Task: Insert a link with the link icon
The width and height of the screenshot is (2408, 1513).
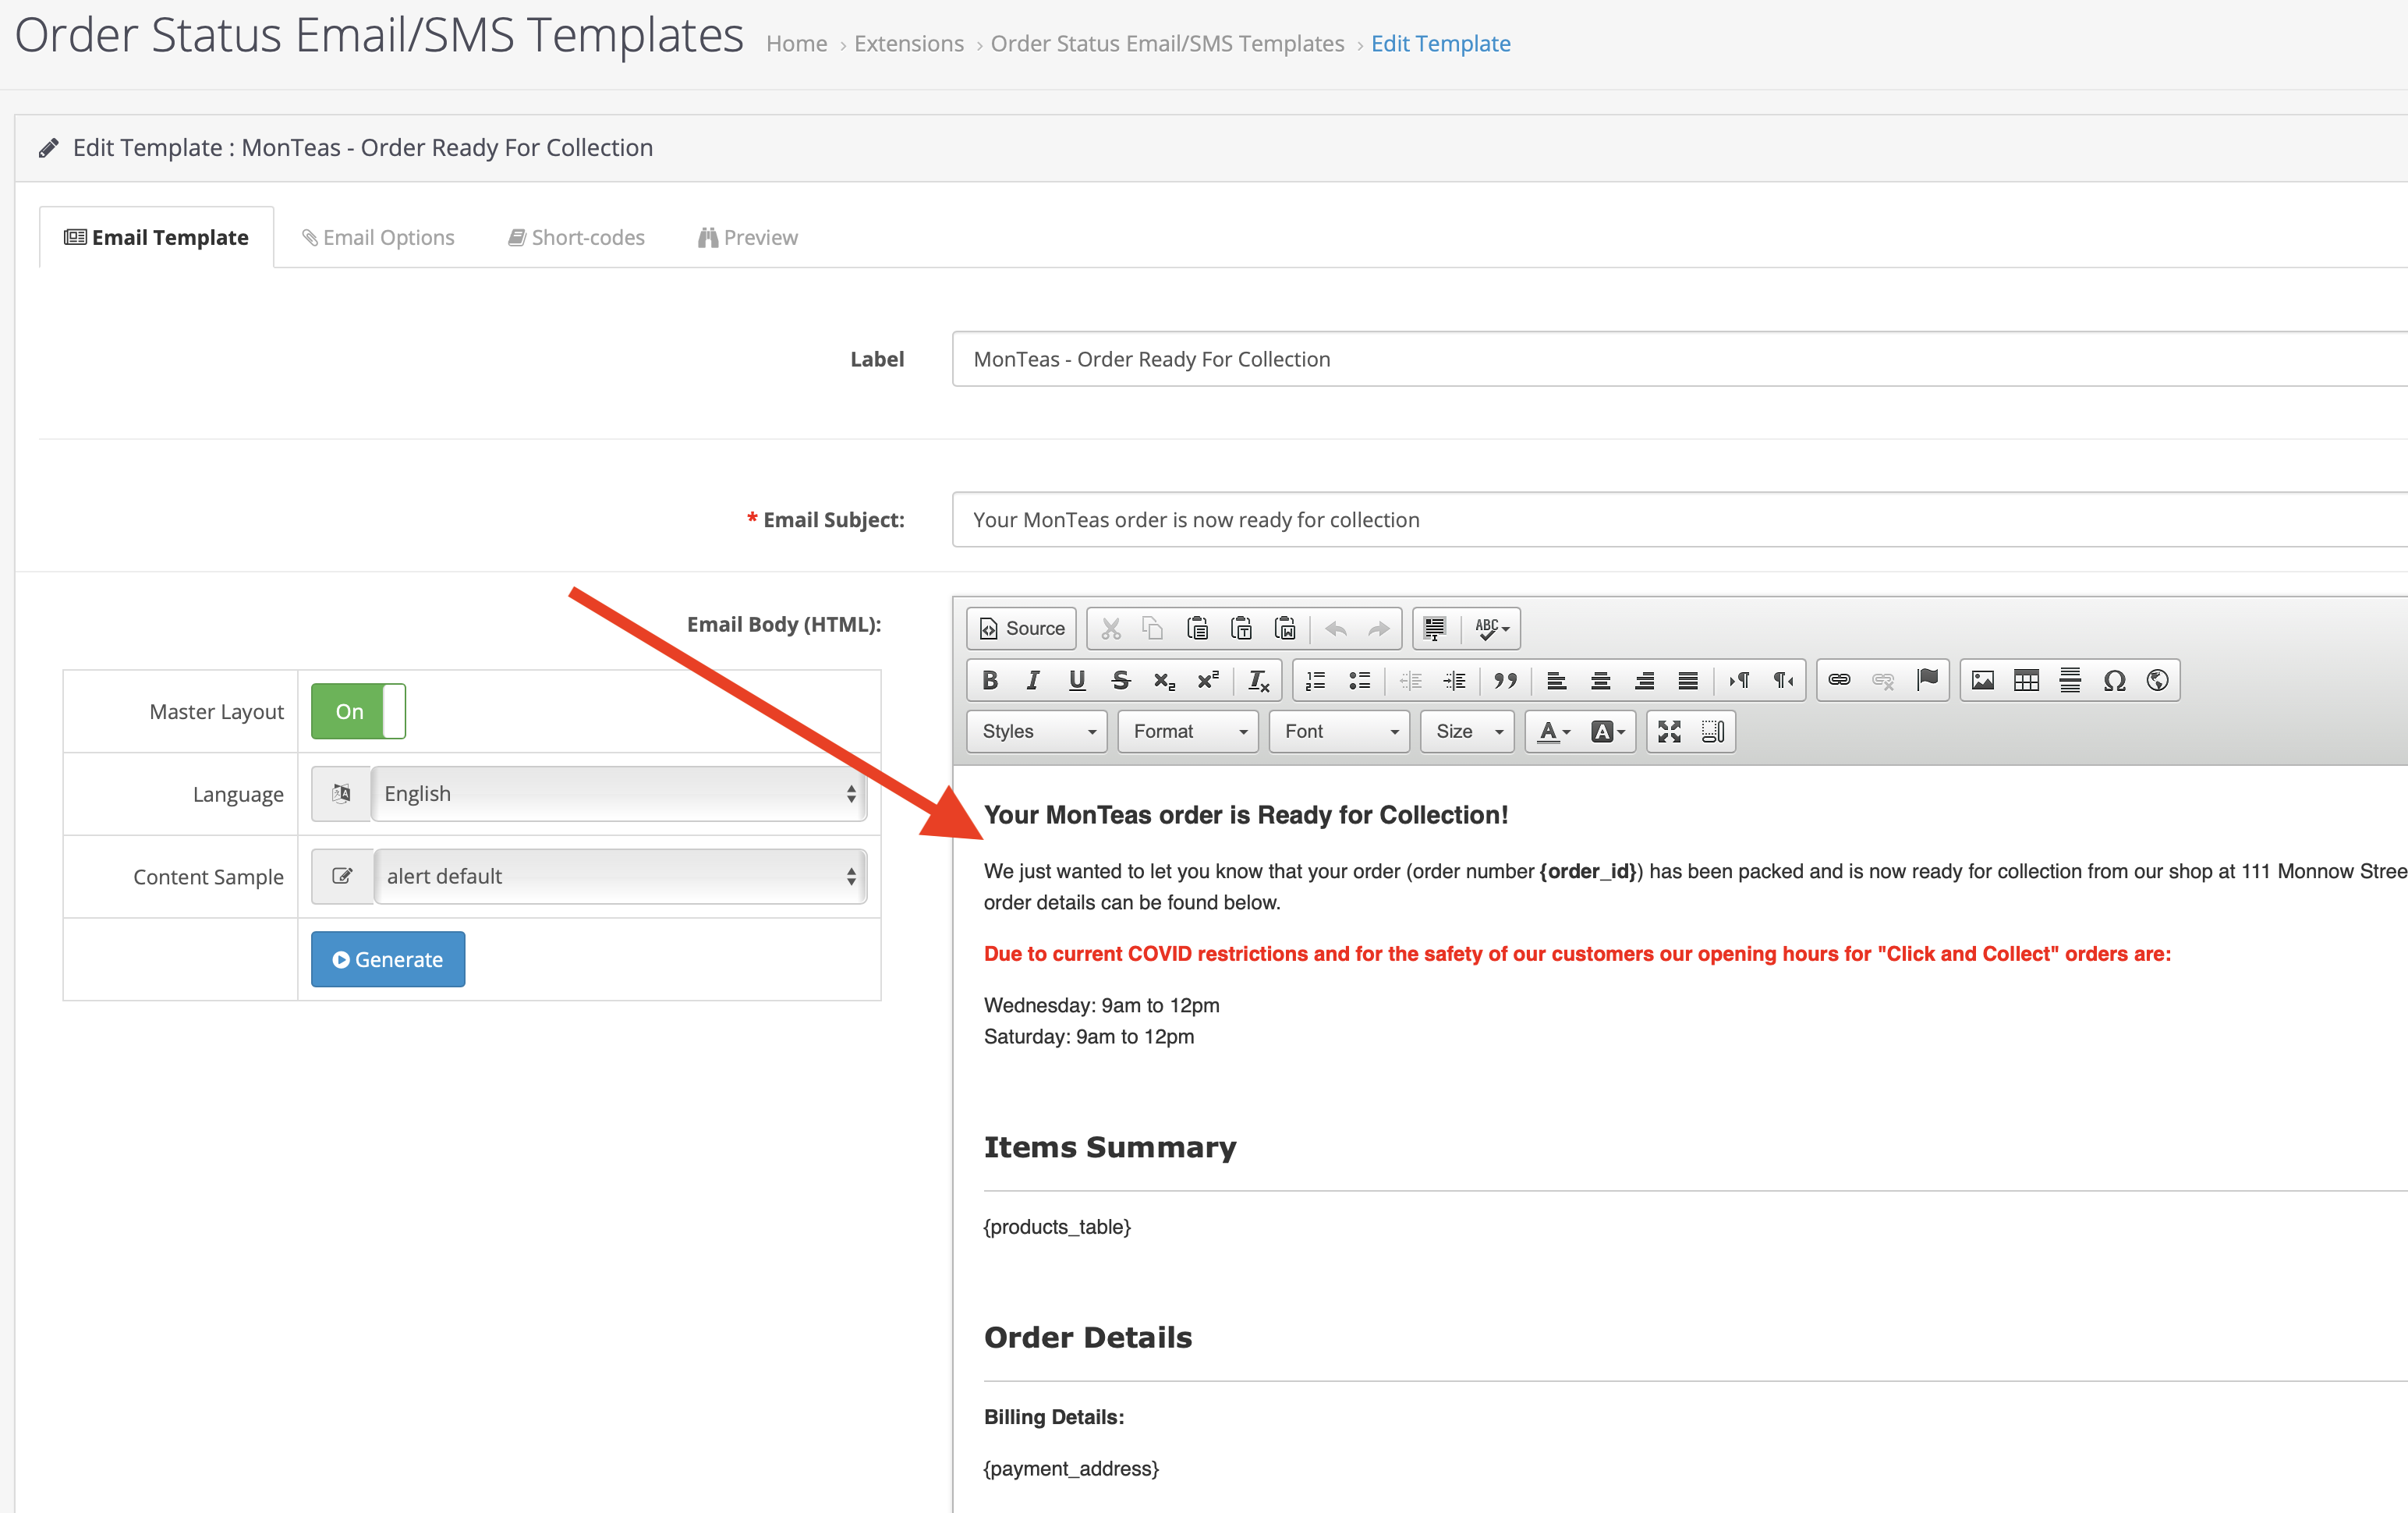Action: [x=1838, y=681]
